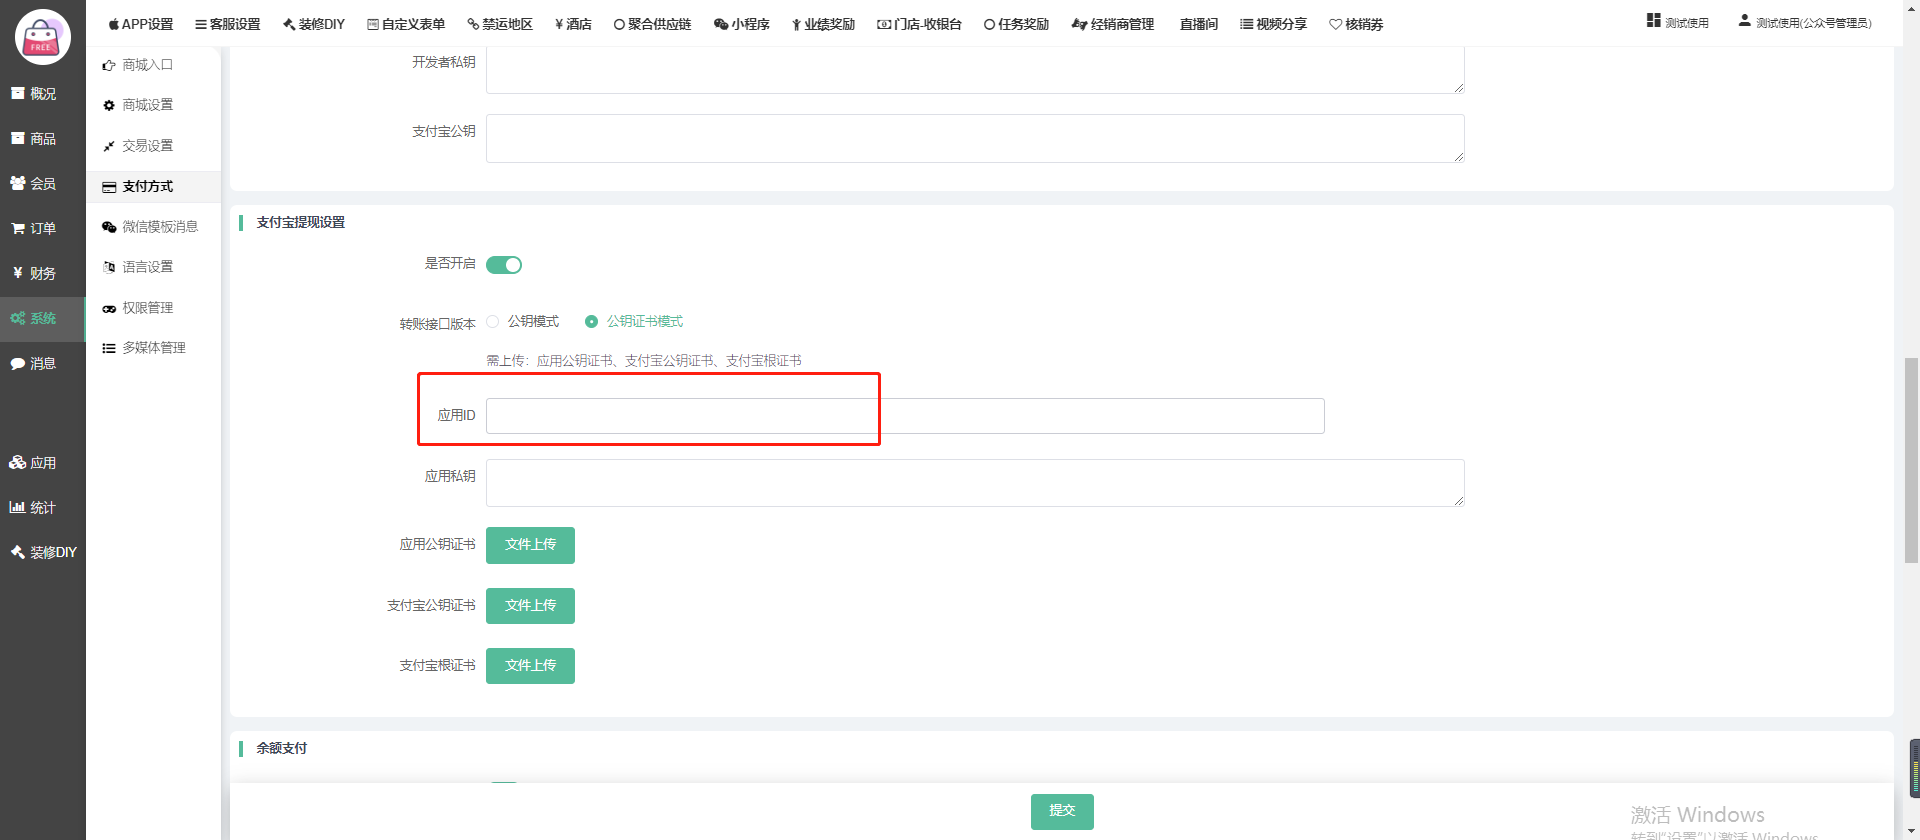Open the 小程序 top menu item
Image resolution: width=1920 pixels, height=840 pixels.
[741, 24]
